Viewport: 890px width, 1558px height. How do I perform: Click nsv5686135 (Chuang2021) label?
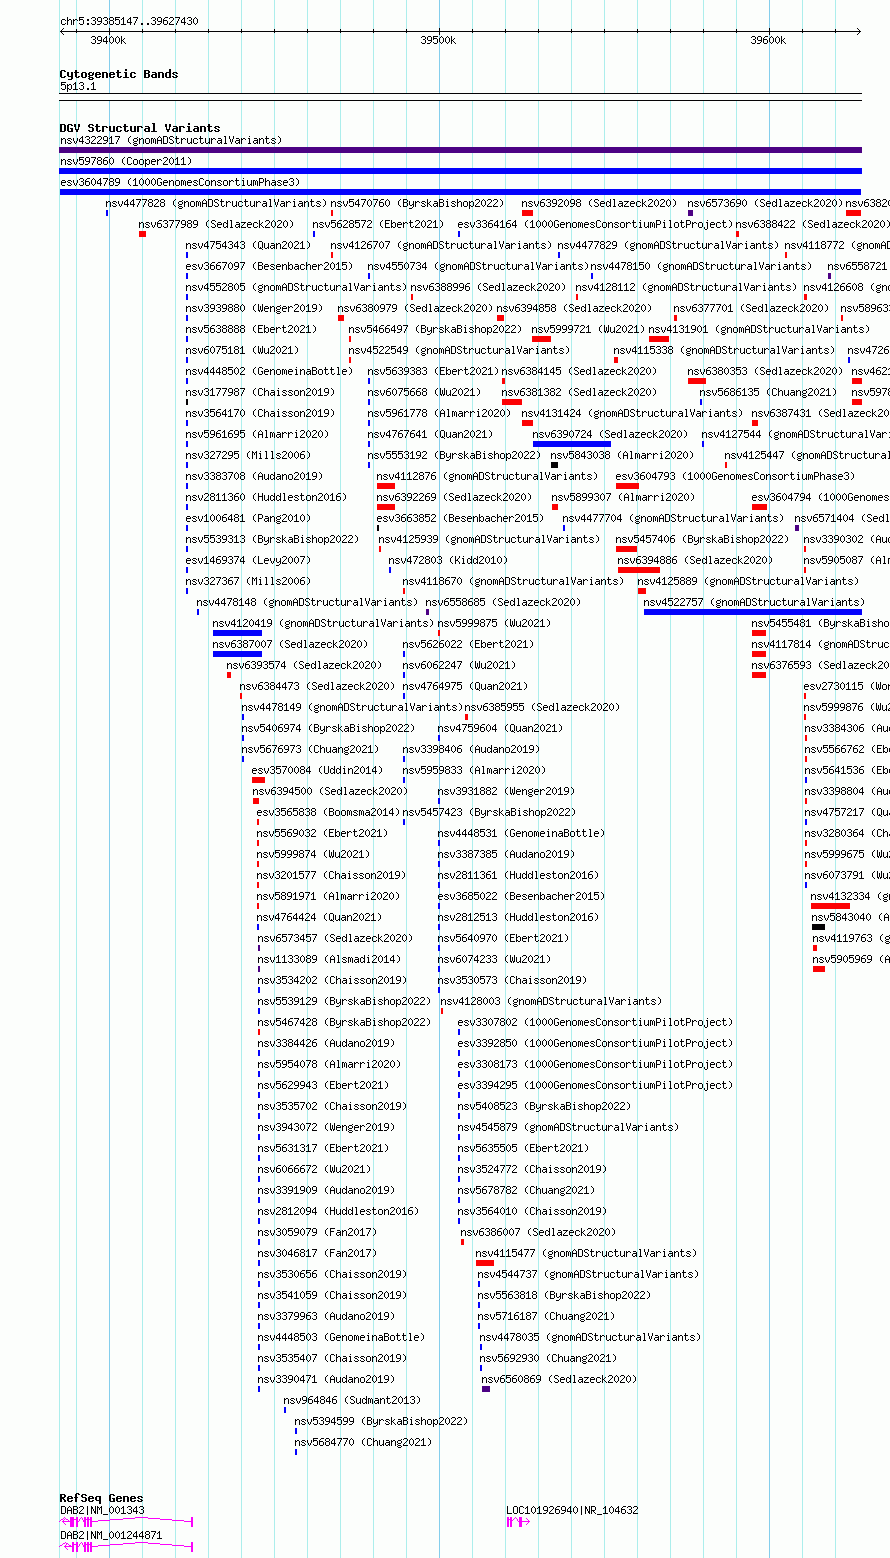[x=769, y=392]
